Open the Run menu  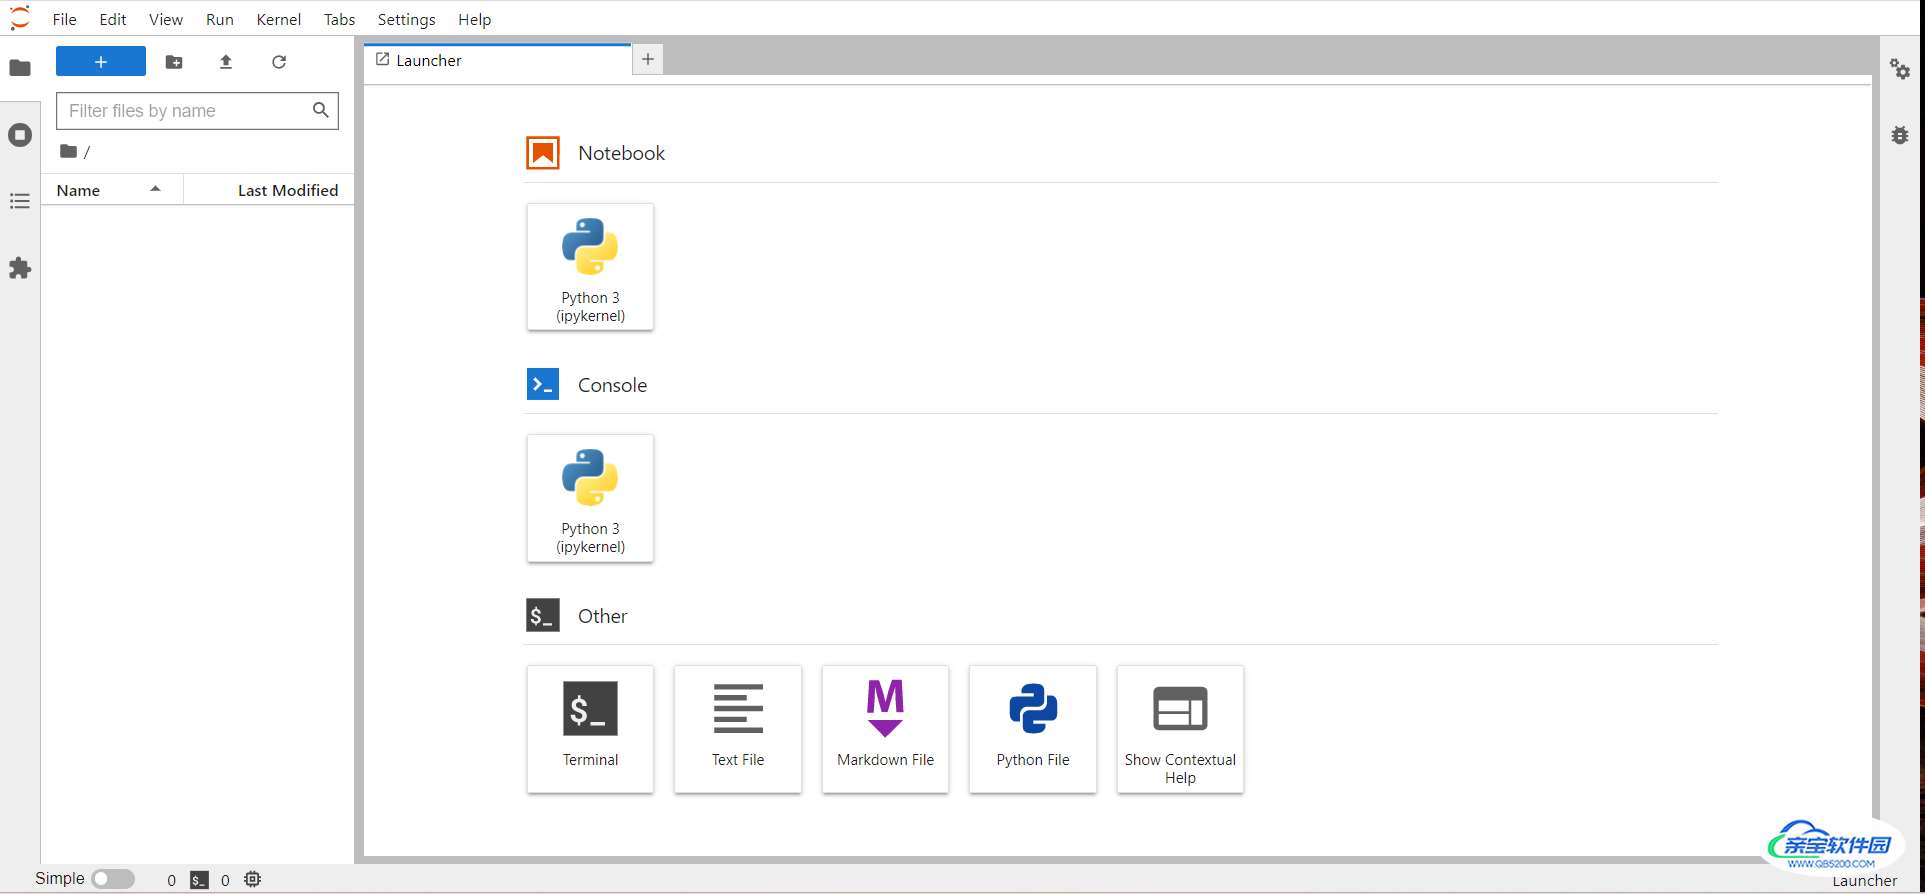220,19
